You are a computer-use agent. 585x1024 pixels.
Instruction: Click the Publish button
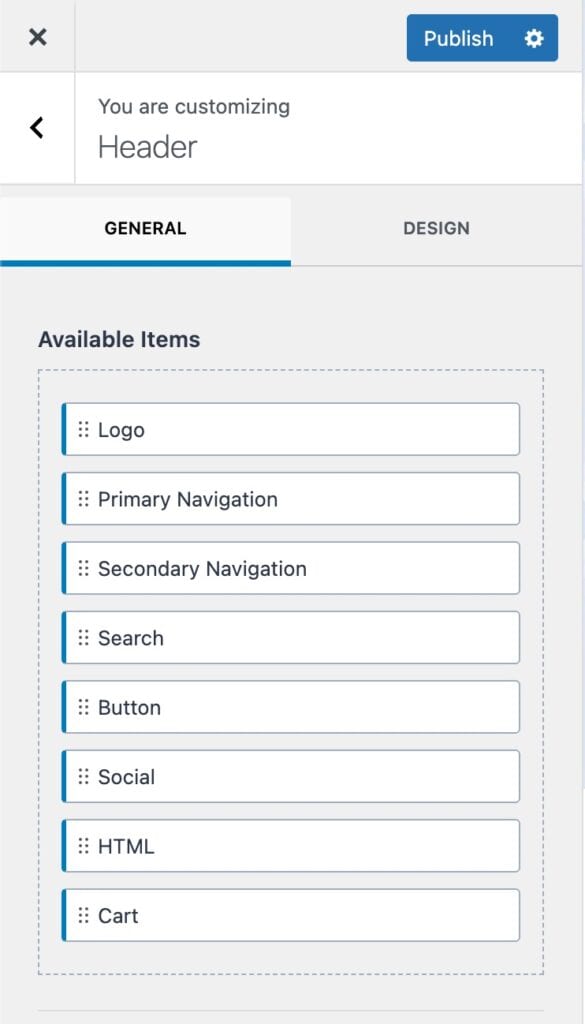click(x=458, y=39)
